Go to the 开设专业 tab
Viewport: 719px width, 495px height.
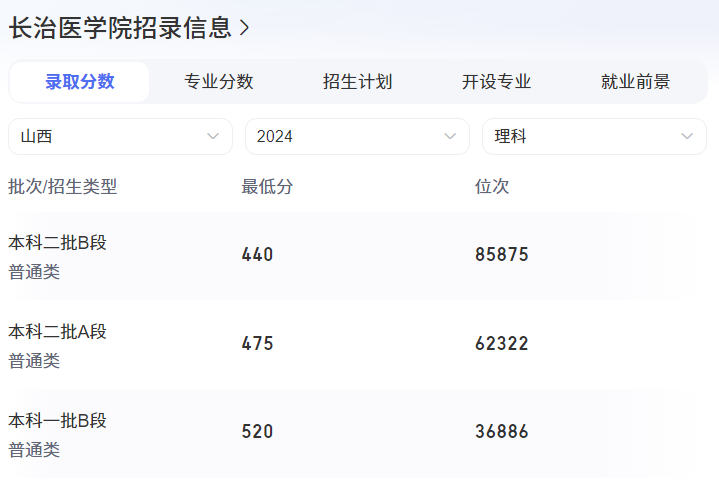pyautogui.click(x=496, y=82)
